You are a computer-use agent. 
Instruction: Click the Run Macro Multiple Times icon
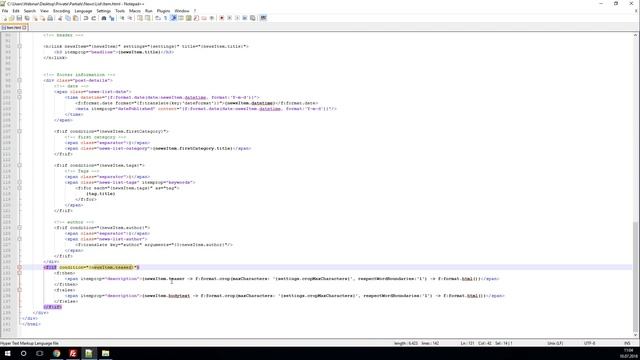[245, 18]
